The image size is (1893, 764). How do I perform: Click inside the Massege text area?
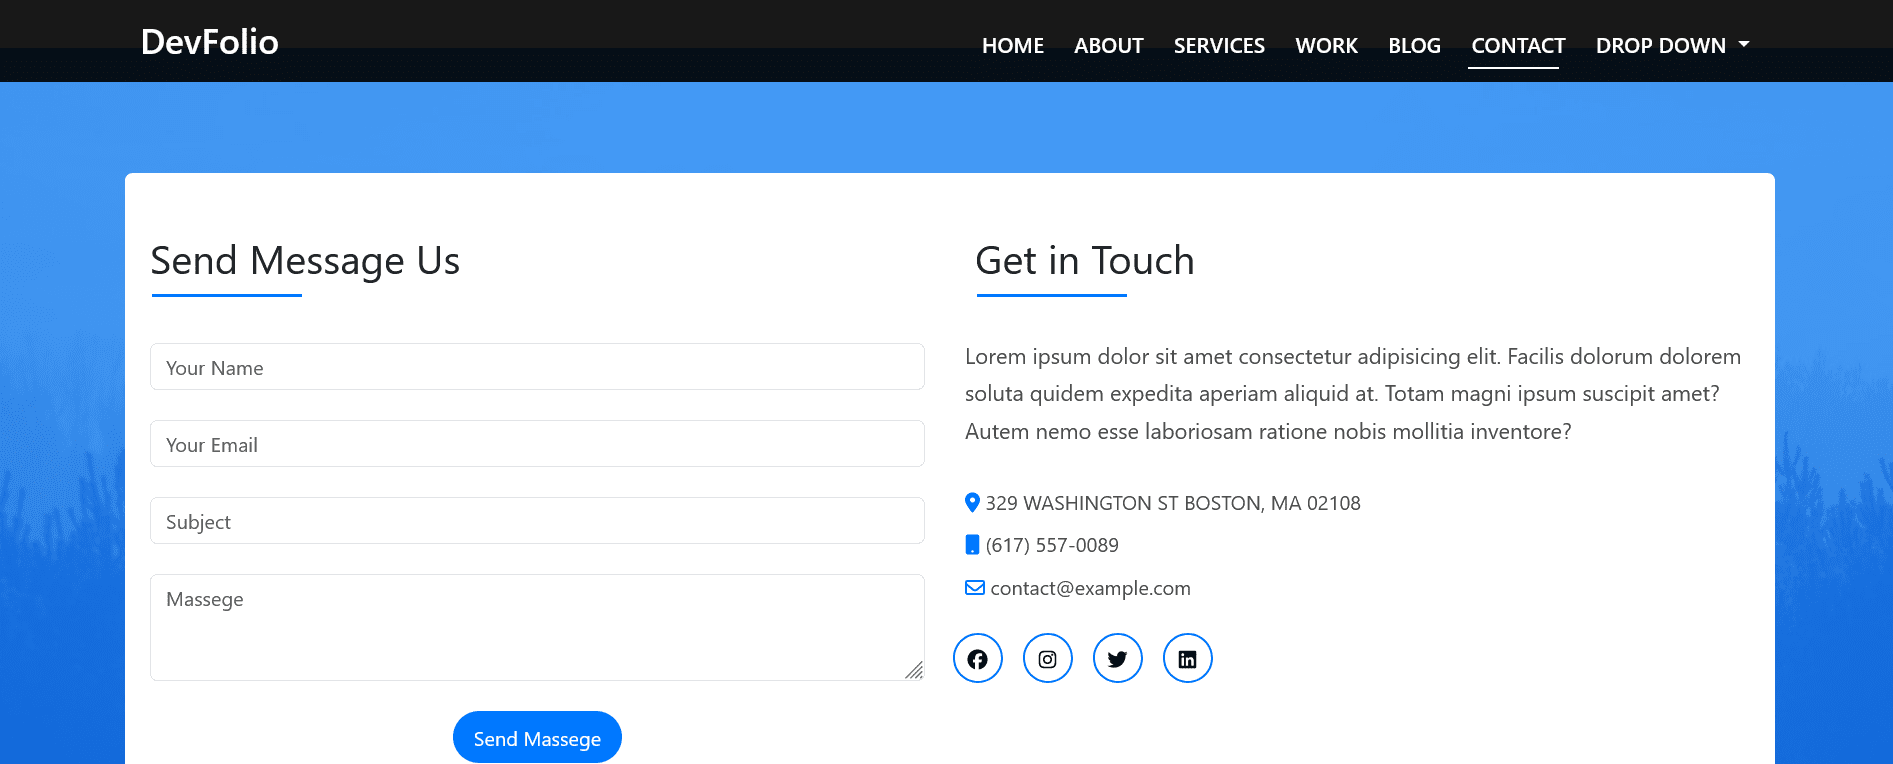[537, 627]
